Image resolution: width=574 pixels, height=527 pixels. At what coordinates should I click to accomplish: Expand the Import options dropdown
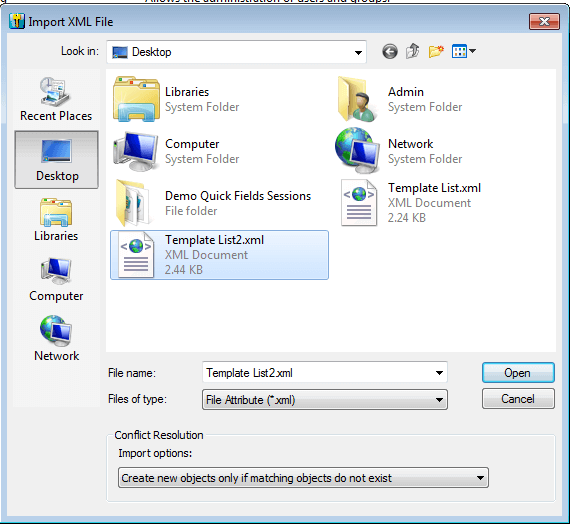(x=303, y=478)
